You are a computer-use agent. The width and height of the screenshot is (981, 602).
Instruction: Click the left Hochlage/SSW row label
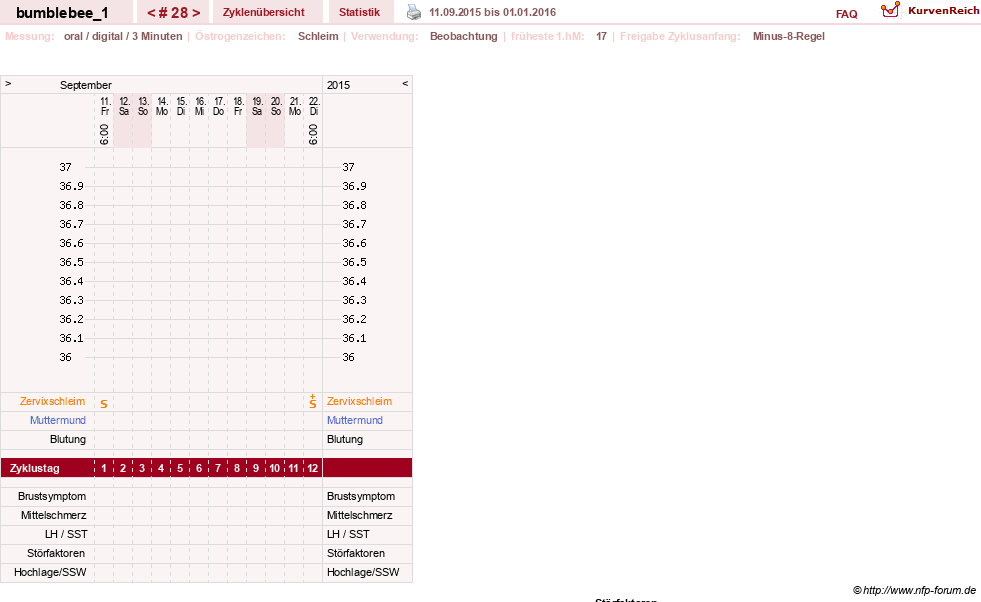tap(50, 572)
